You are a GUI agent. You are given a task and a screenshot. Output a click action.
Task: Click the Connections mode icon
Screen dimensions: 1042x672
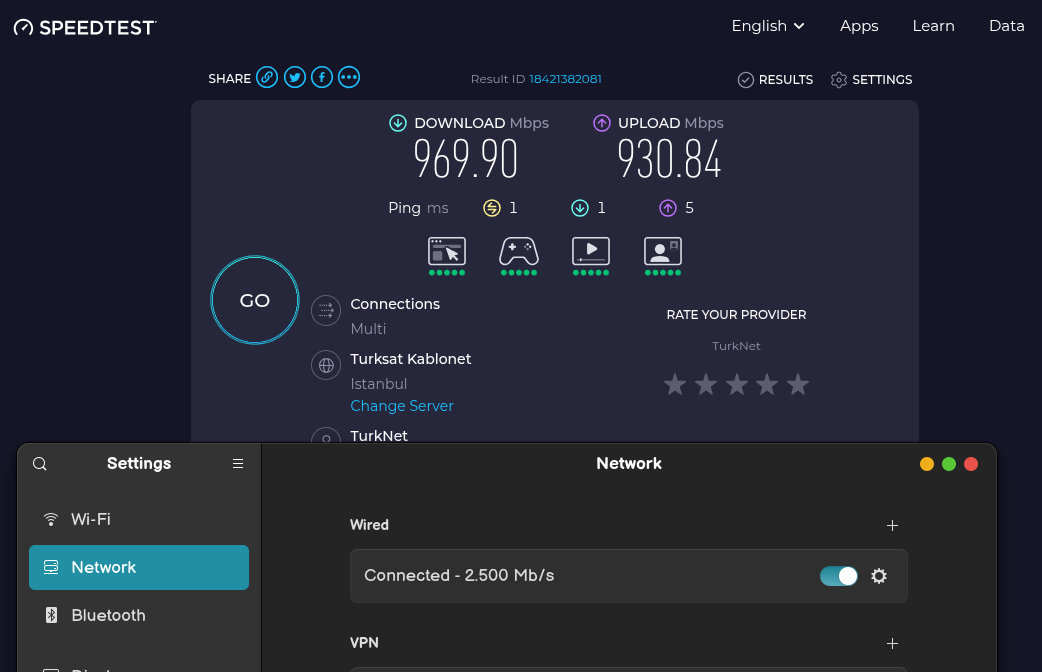click(x=326, y=310)
